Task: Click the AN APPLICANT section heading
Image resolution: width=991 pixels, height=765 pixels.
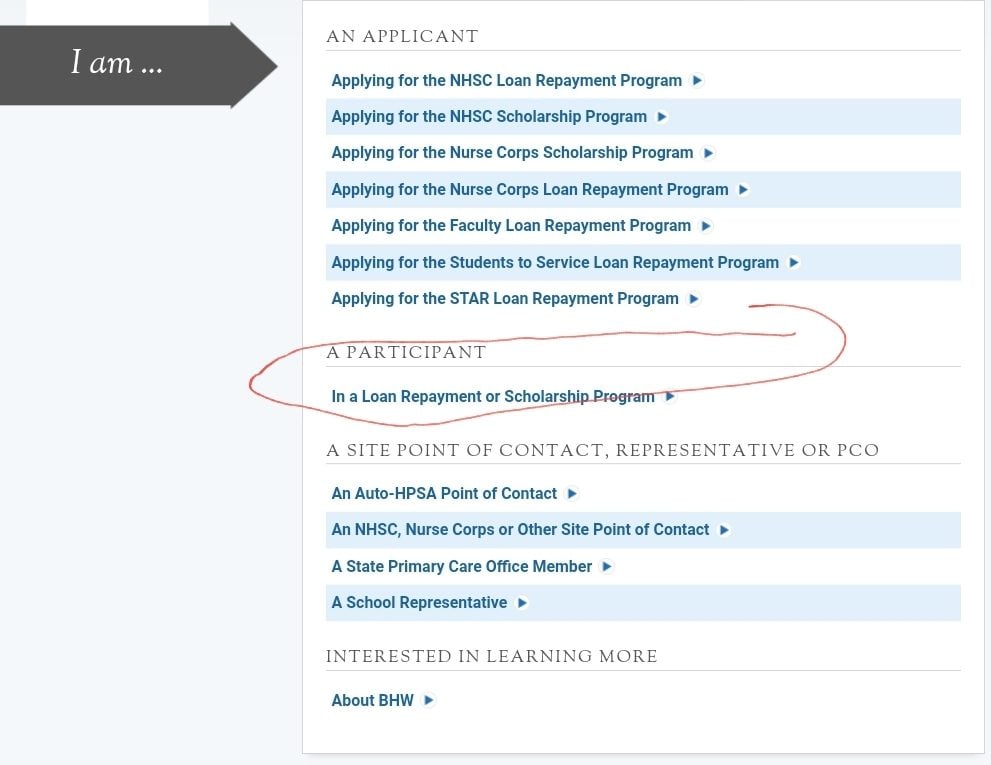Action: coord(402,36)
